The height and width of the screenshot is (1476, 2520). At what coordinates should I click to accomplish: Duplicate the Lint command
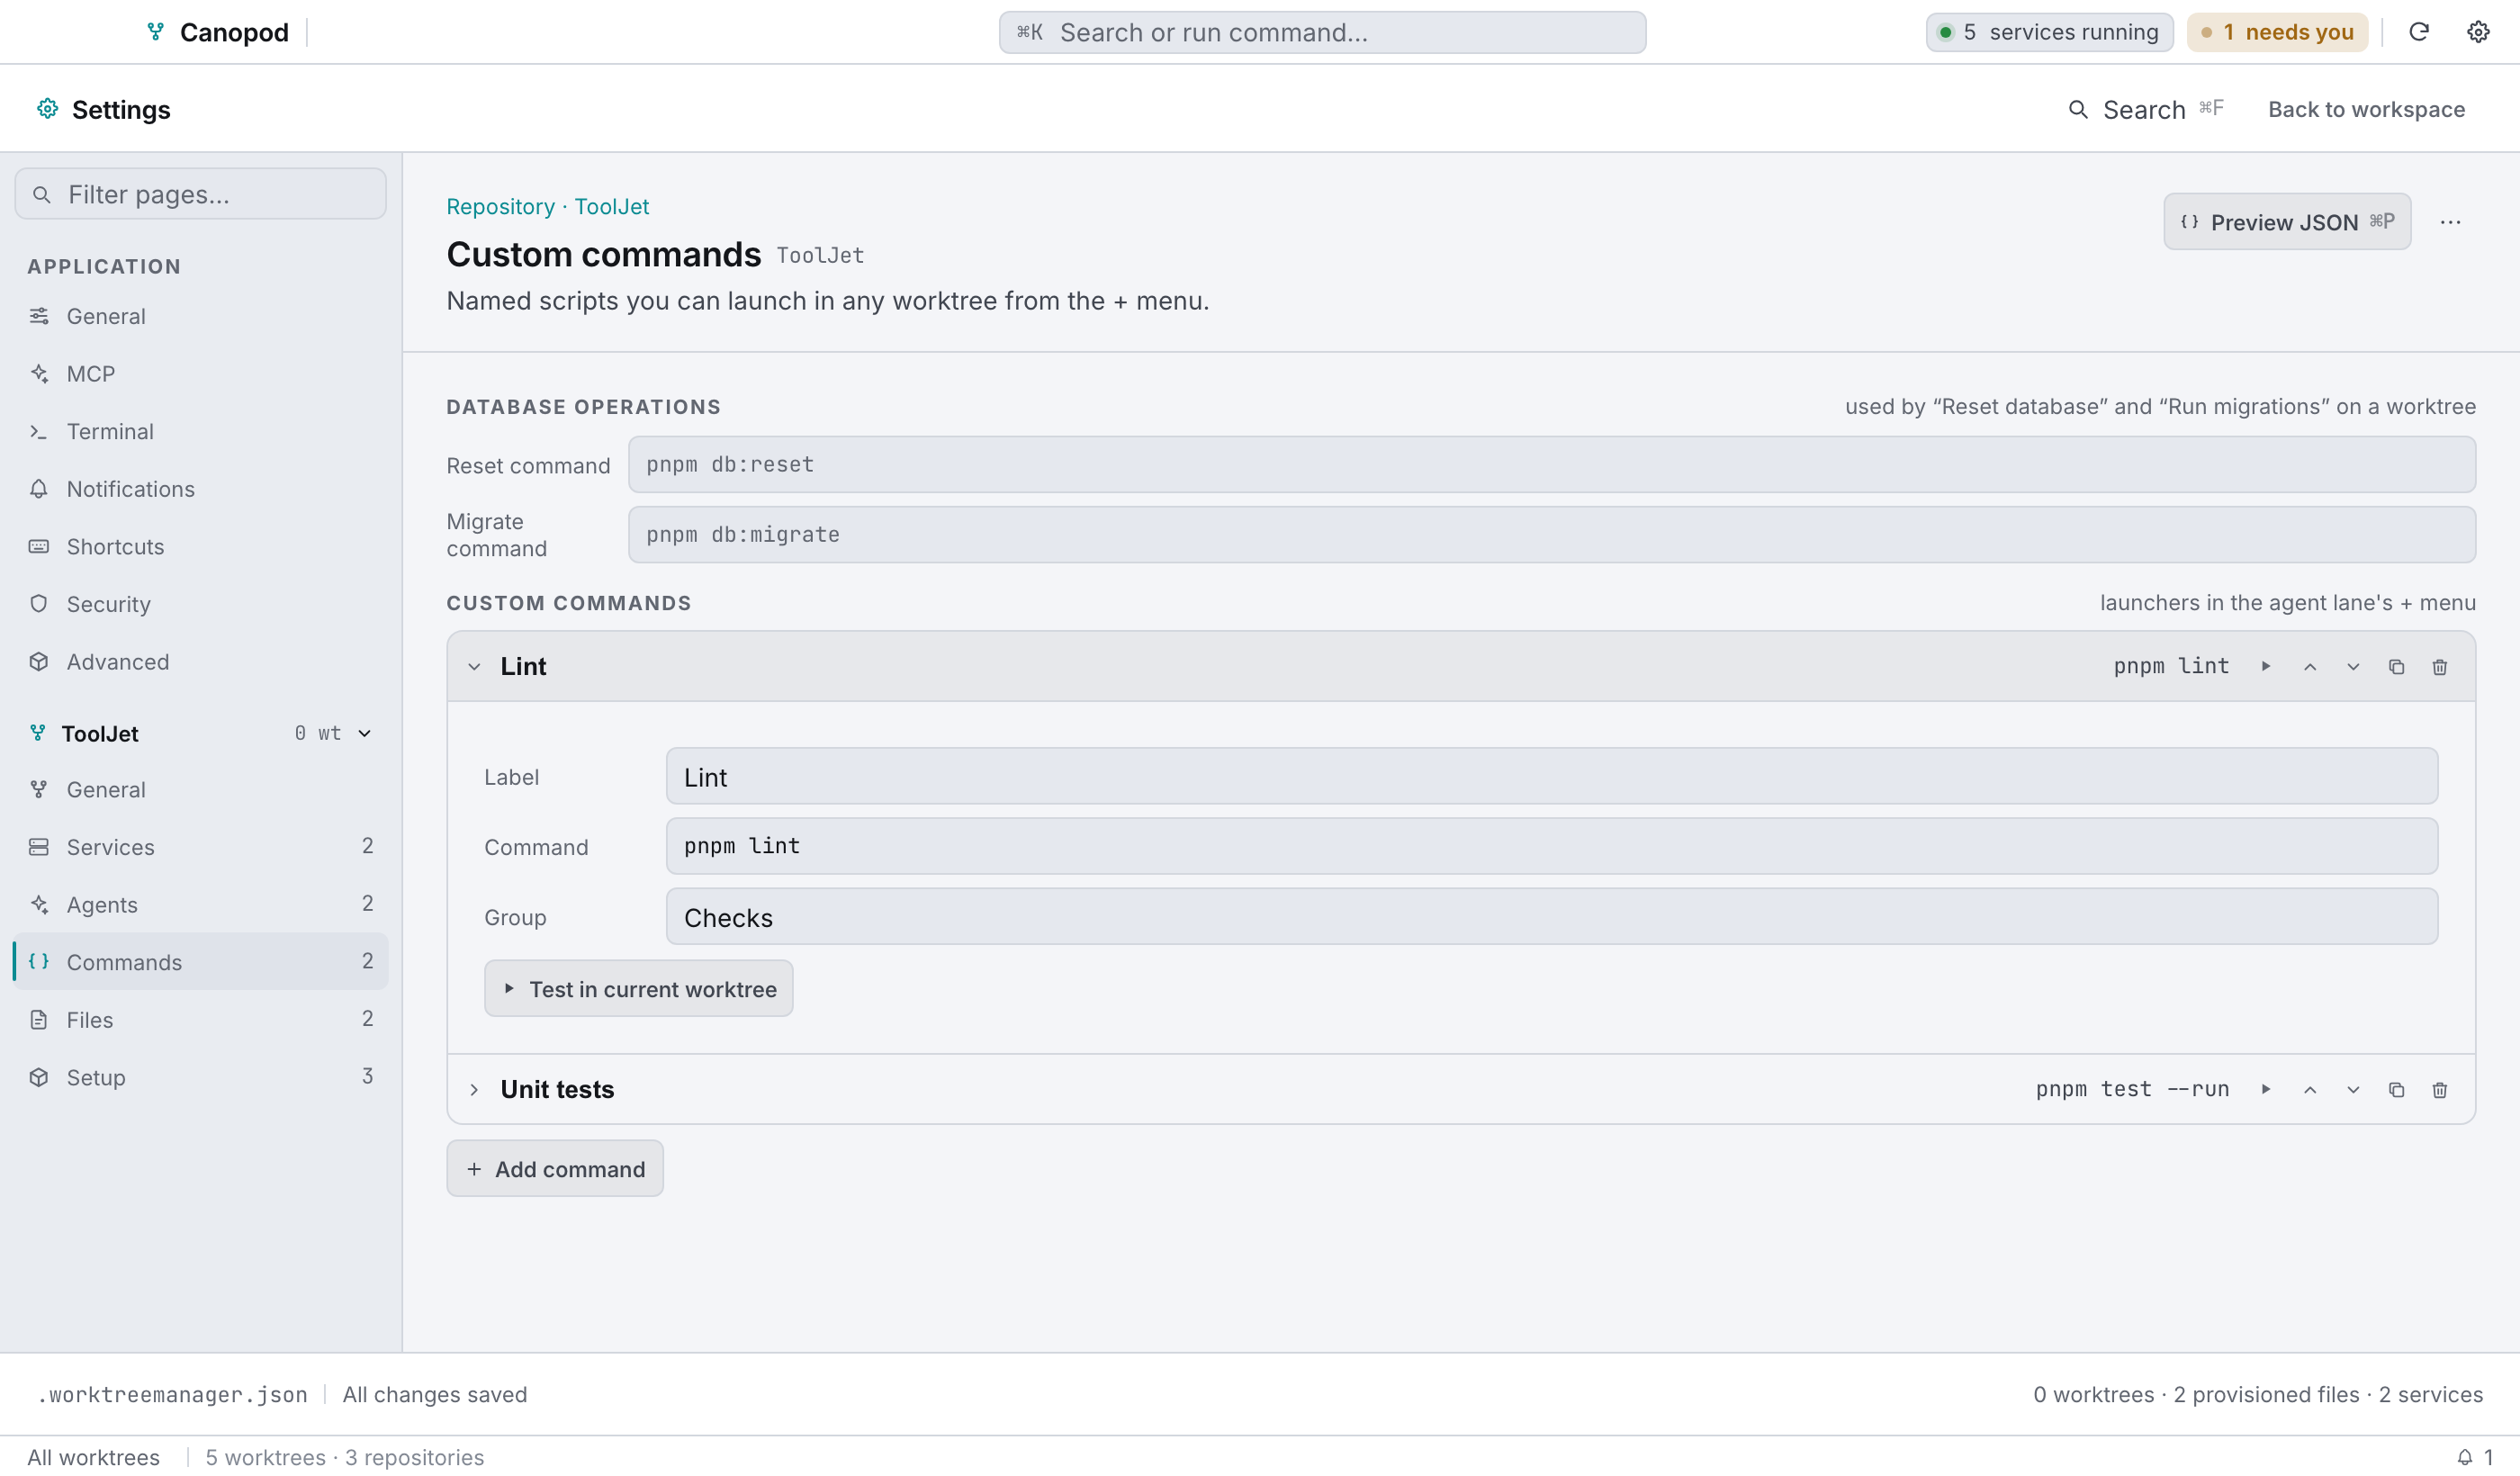tap(2396, 666)
